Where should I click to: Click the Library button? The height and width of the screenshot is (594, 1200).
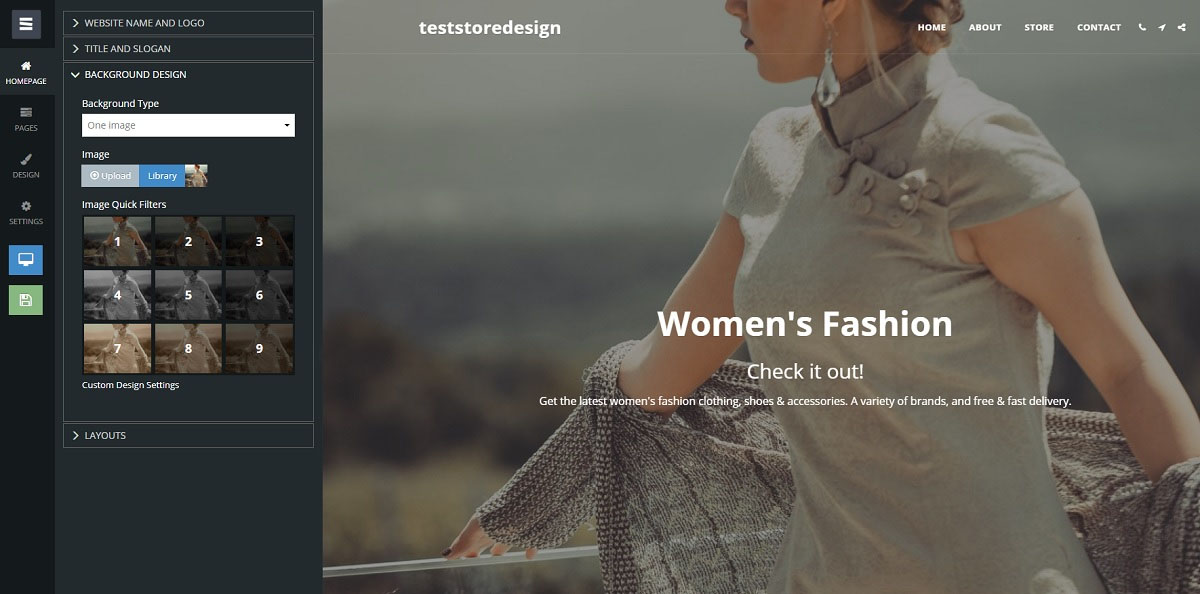162,176
